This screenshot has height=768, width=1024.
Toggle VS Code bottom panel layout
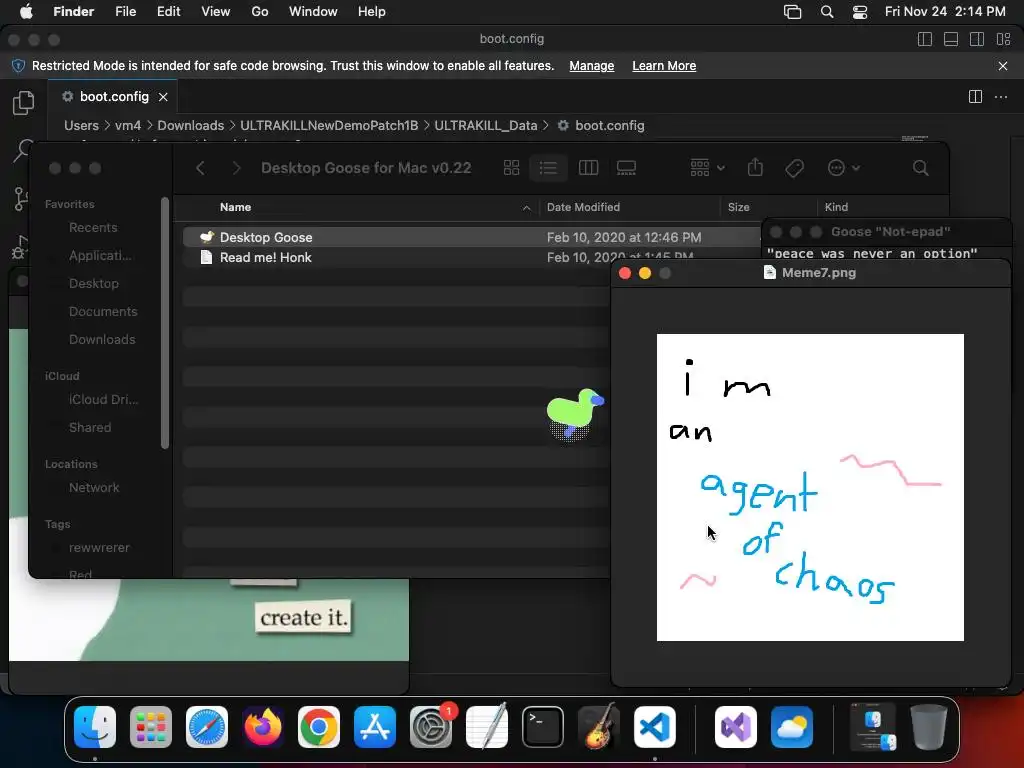point(951,39)
